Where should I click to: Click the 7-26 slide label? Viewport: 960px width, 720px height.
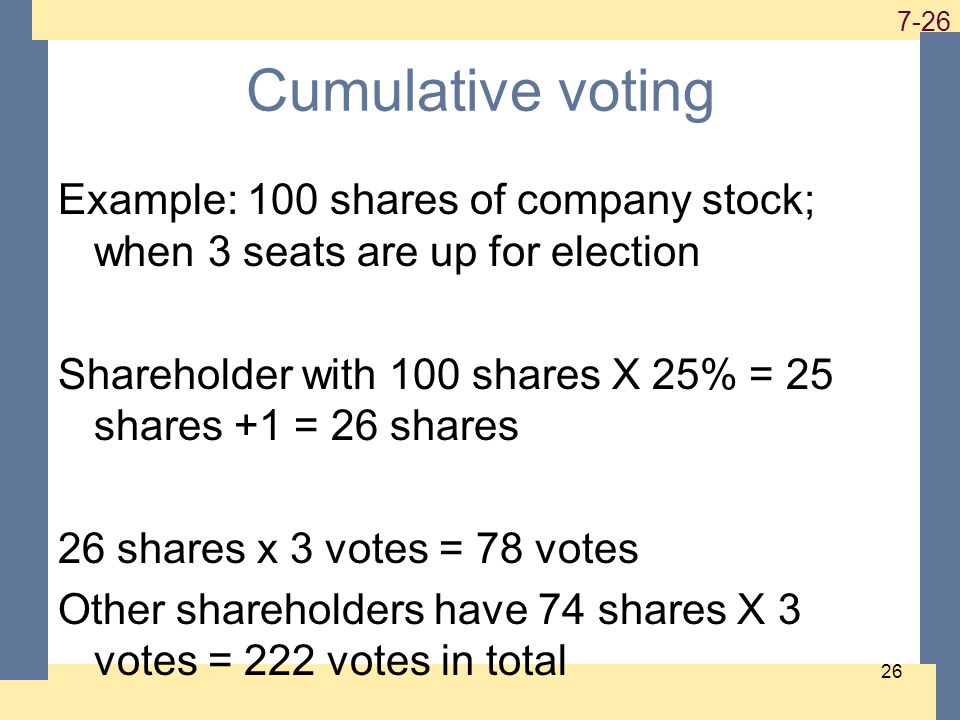(924, 21)
